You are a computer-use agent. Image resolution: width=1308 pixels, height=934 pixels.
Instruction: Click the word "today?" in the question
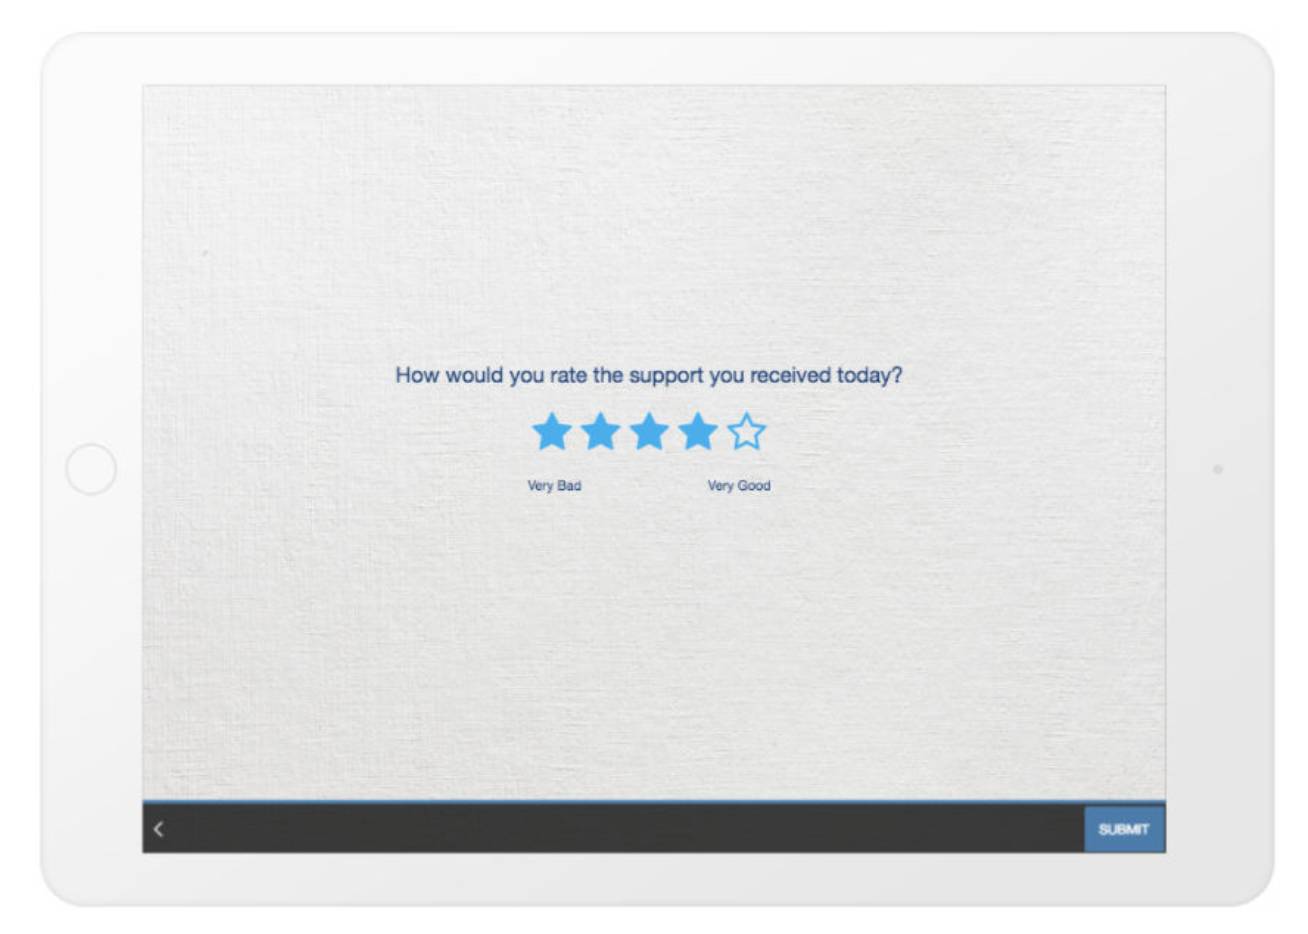(x=869, y=376)
